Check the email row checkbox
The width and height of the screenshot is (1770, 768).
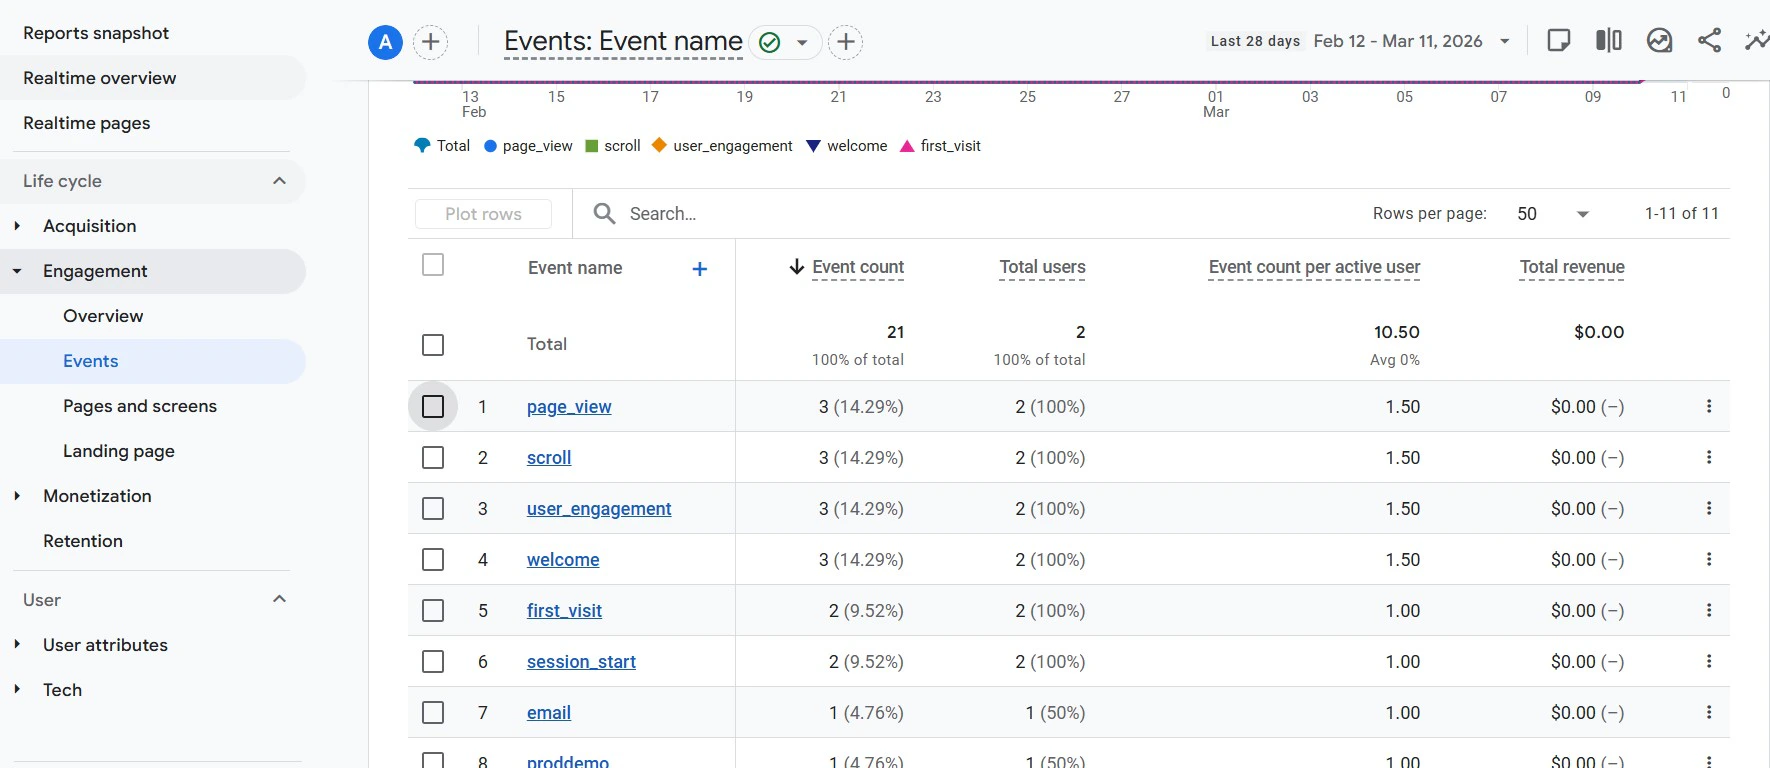[433, 712]
